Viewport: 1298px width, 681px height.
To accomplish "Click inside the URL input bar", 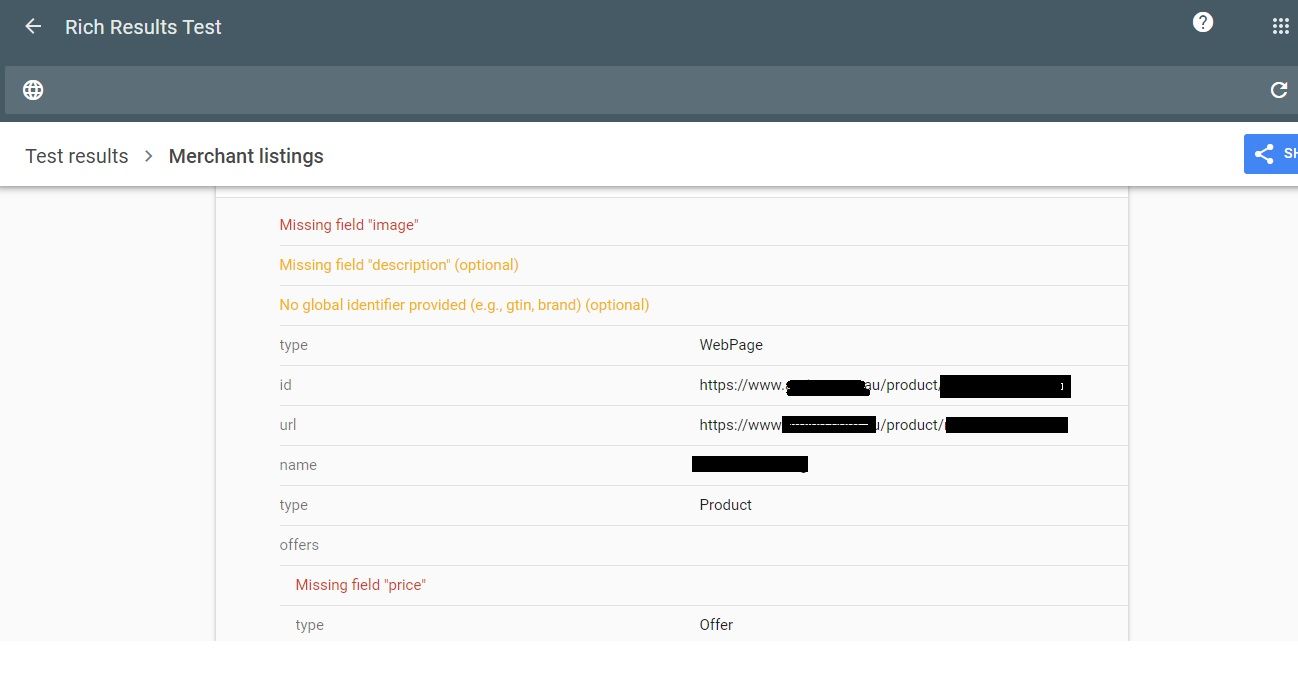I will tap(650, 90).
